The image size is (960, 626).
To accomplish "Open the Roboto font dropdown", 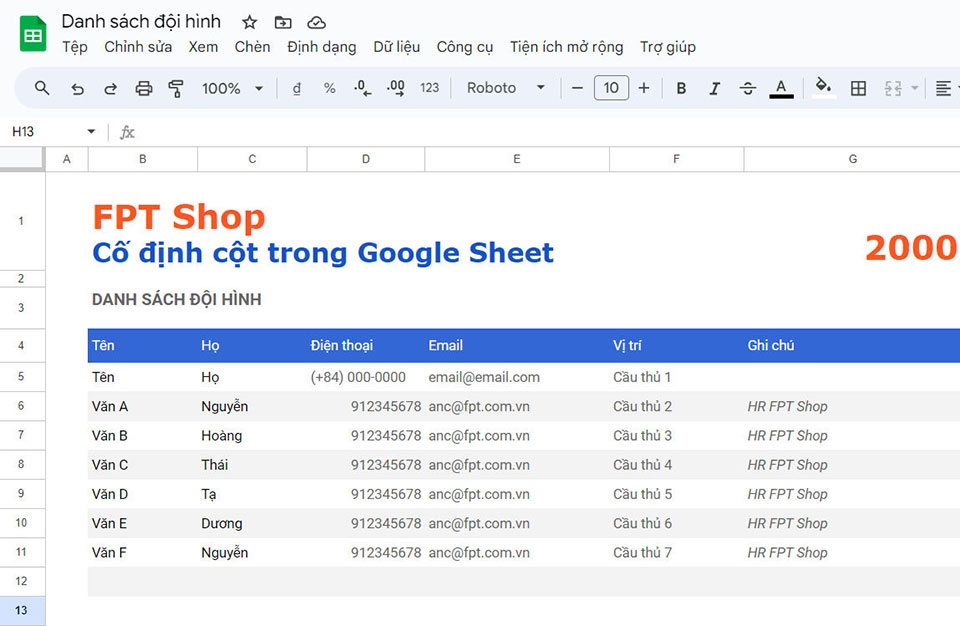I will (x=506, y=88).
